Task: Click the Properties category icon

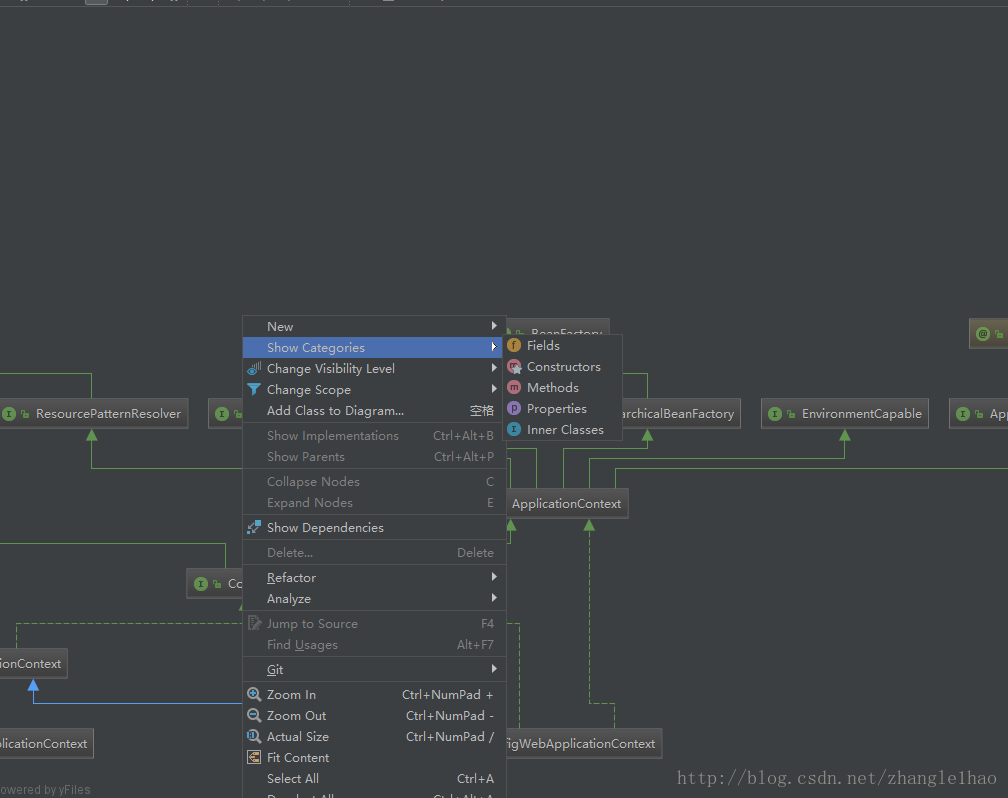Action: (514, 408)
